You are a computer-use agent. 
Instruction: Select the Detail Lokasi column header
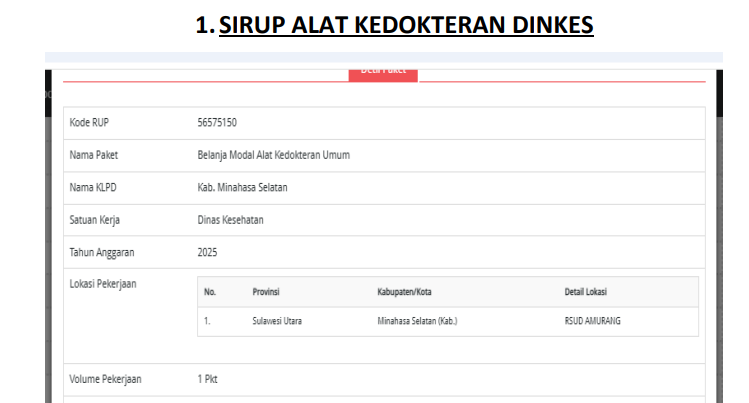[x=586, y=292]
